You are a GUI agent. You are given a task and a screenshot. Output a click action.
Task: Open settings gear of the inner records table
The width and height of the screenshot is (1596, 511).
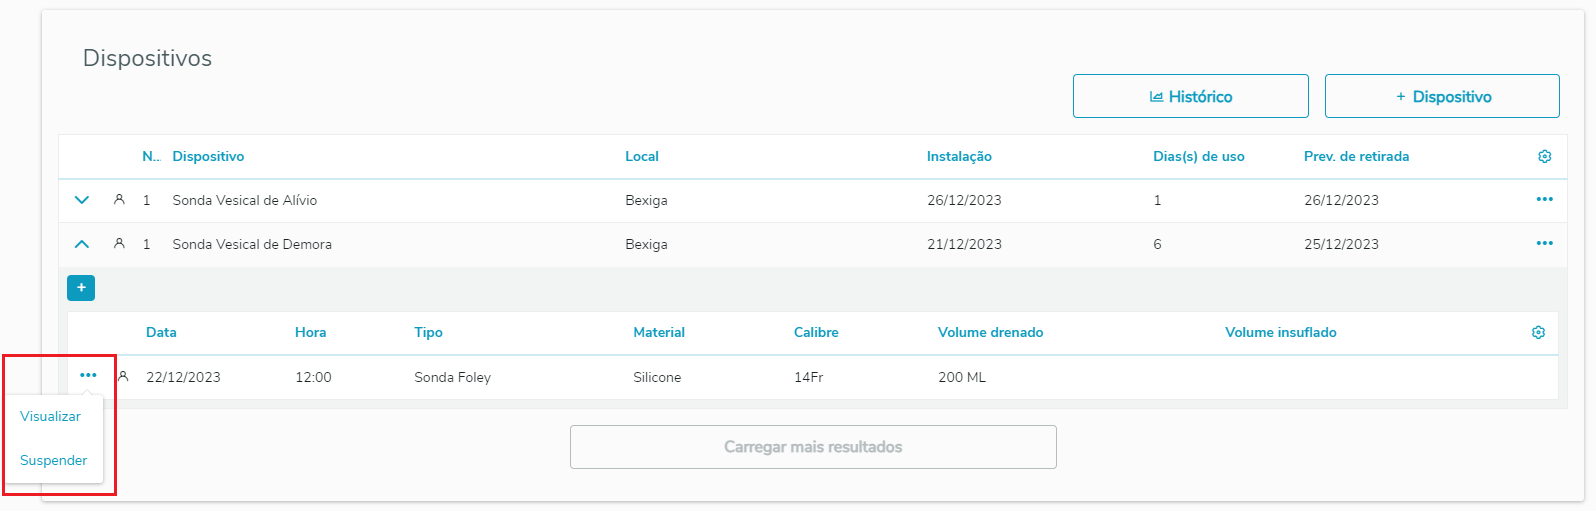[1538, 333]
